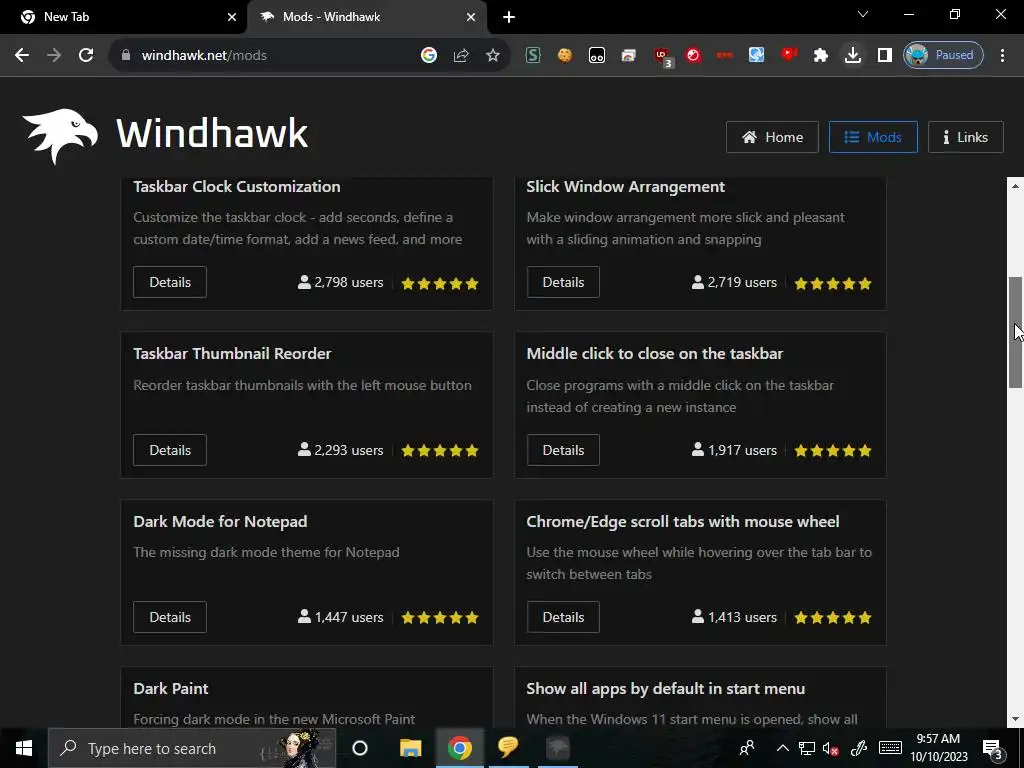Click the Chrome taskbar icon
This screenshot has height=768, width=1024.
[460, 748]
